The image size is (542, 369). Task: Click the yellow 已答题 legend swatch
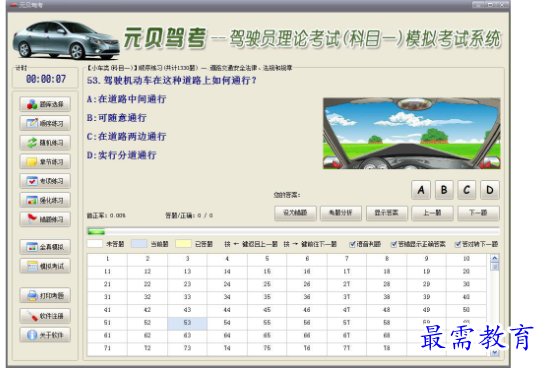pyautogui.click(x=183, y=244)
